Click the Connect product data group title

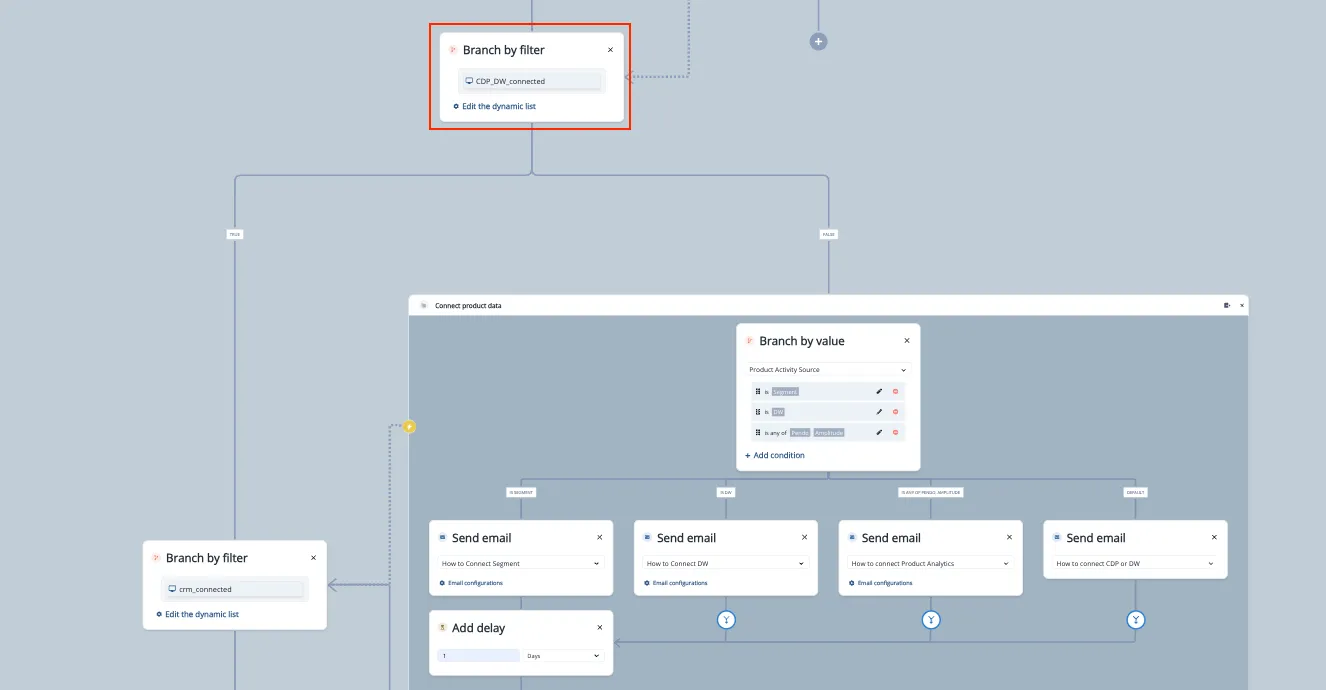tap(468, 306)
